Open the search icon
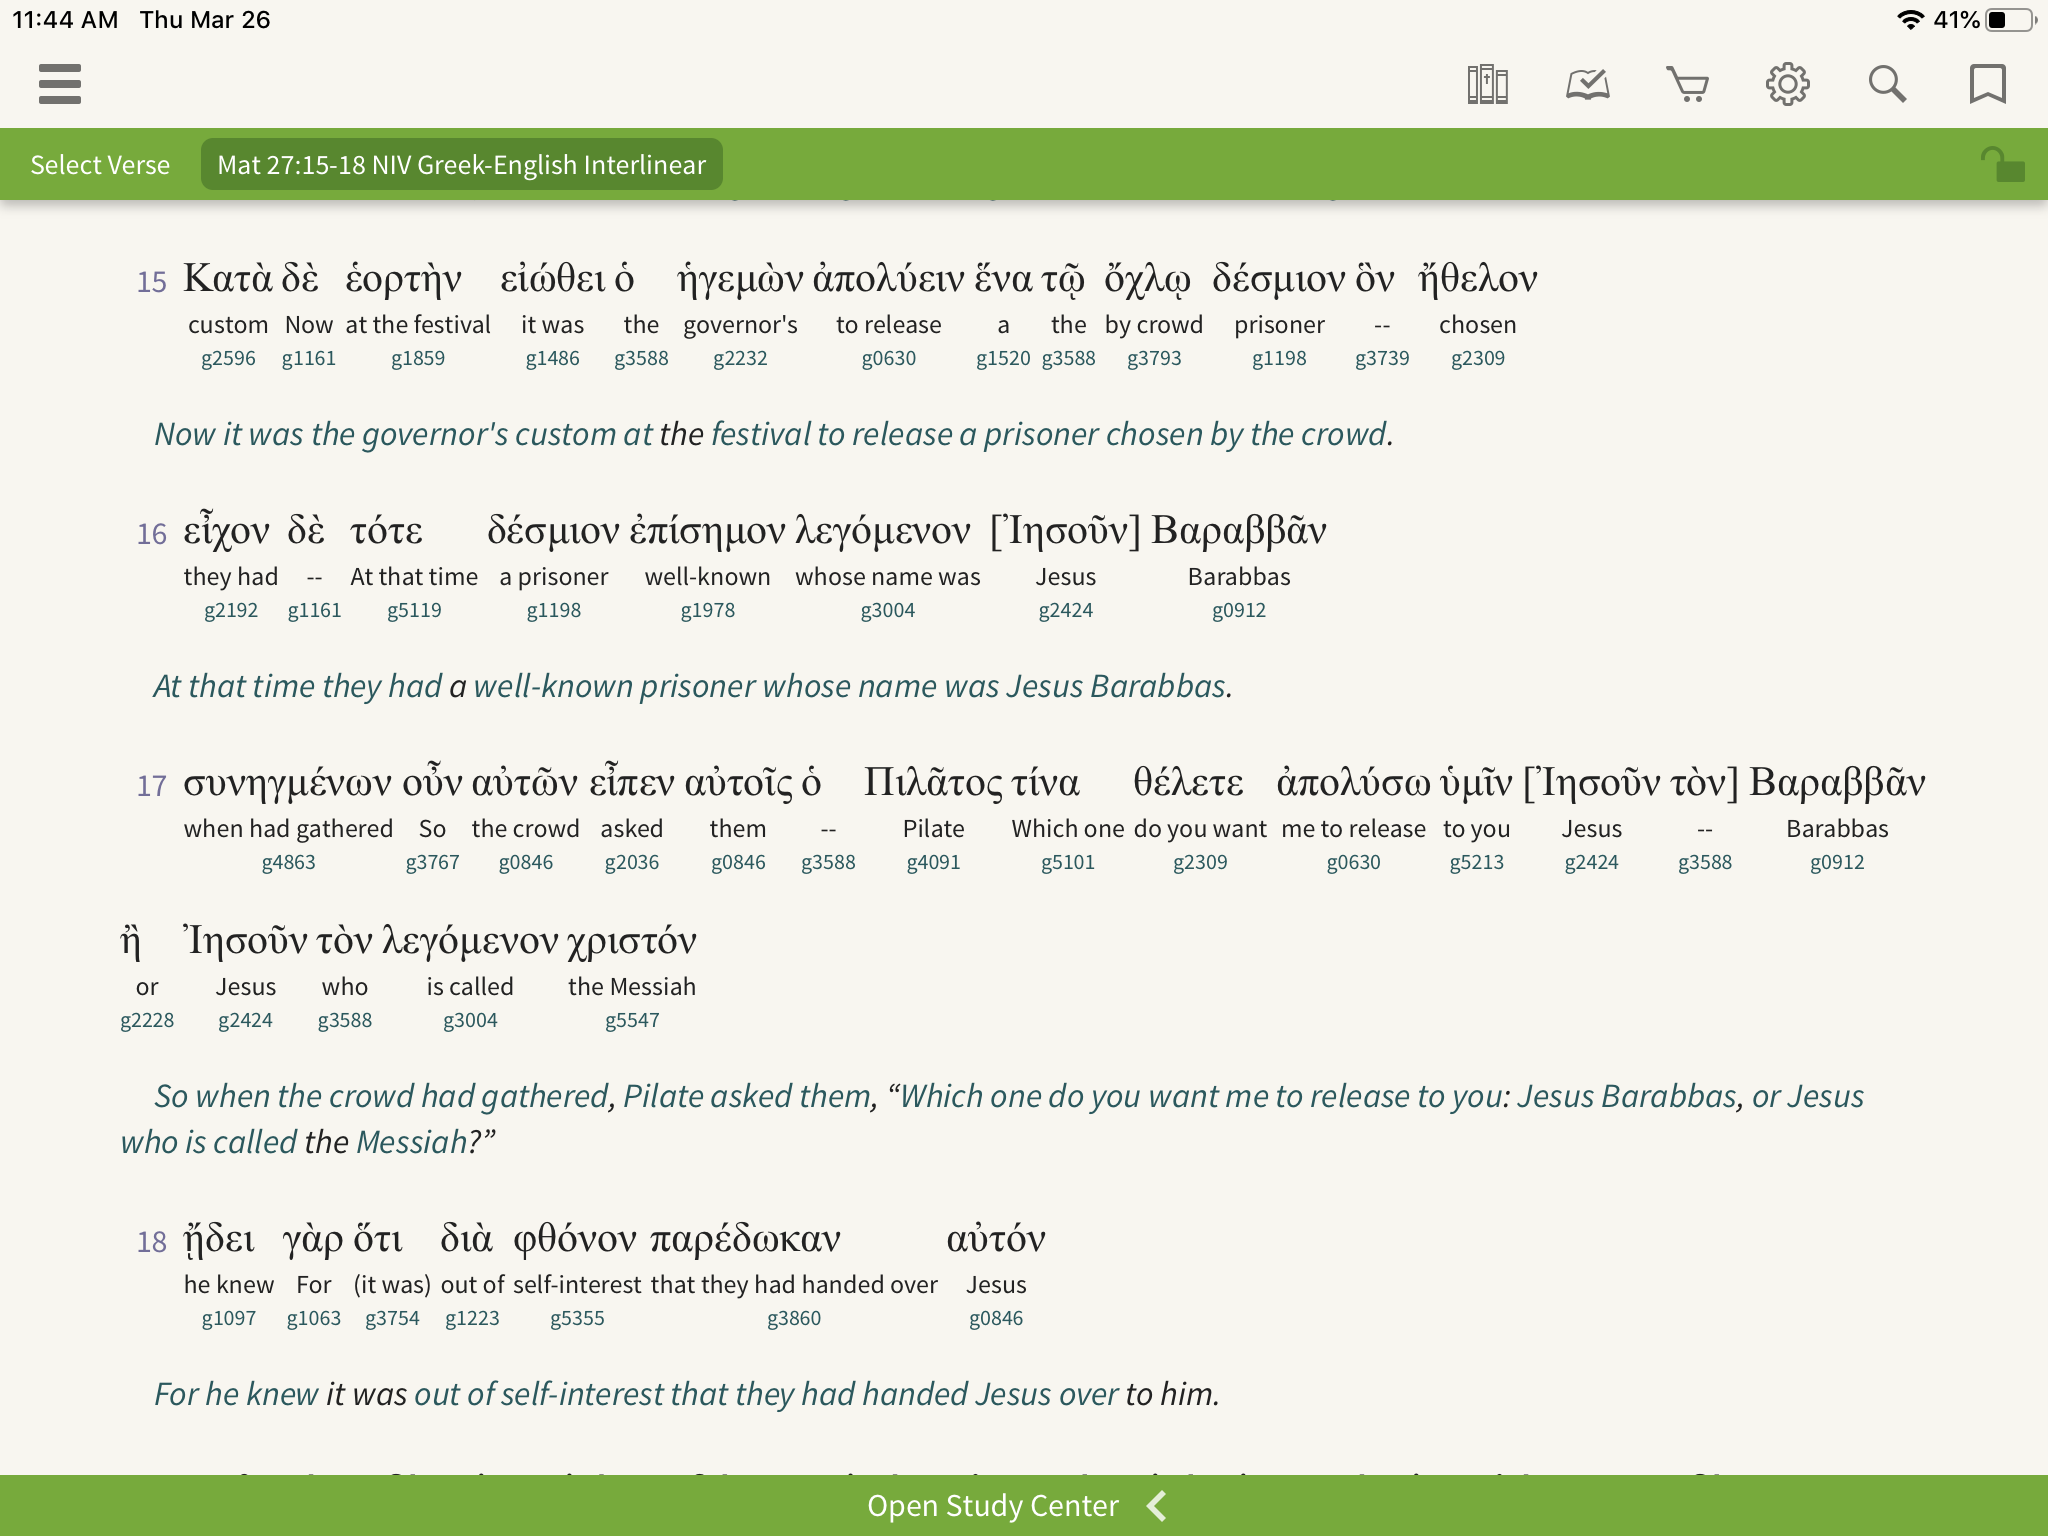This screenshot has width=2048, height=1536. pyautogui.click(x=1887, y=84)
